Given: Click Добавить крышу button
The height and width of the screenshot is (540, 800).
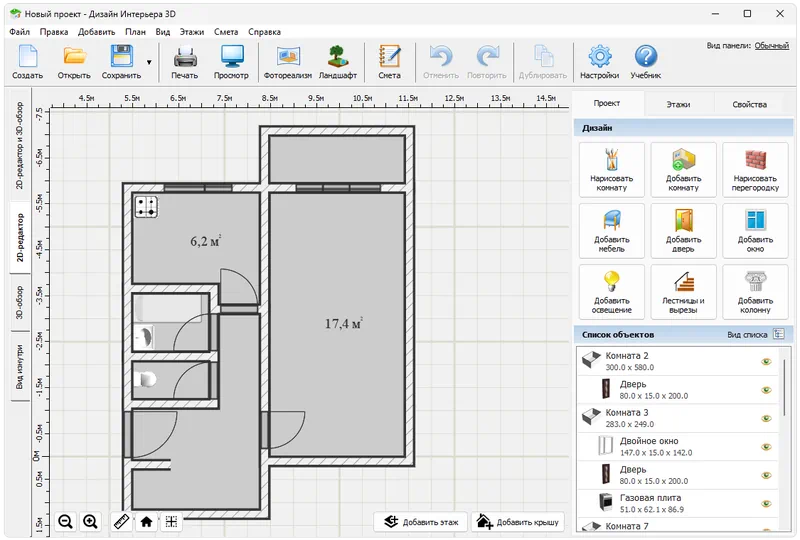Looking at the screenshot, I should tap(518, 522).
